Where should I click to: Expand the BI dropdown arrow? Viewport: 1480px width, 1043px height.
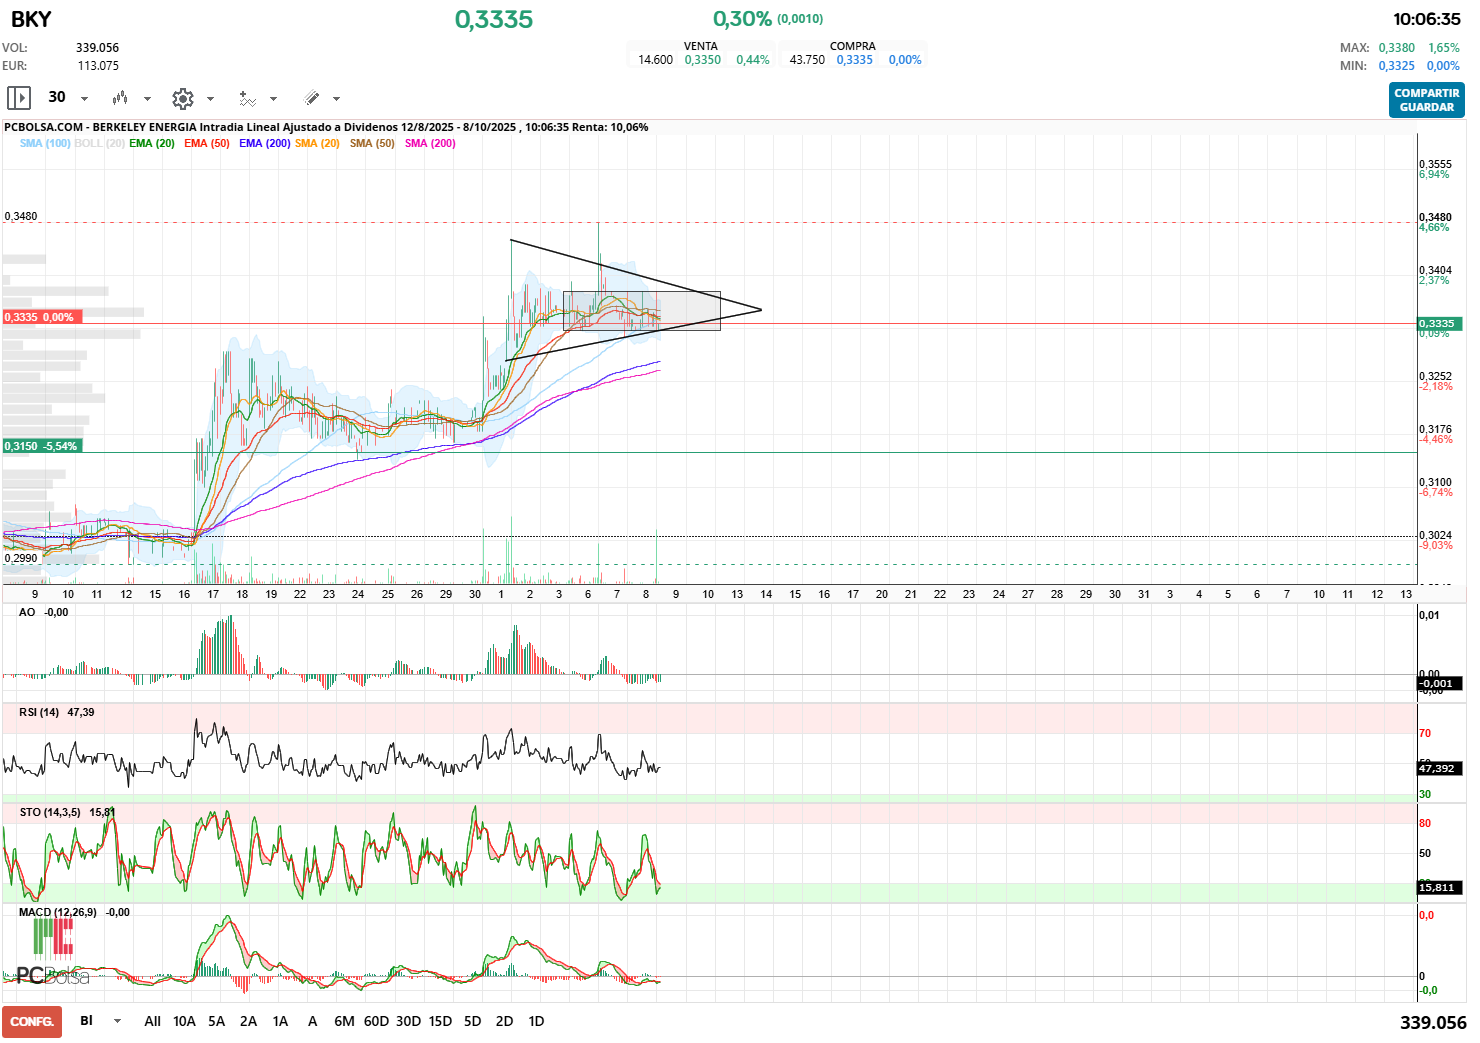(x=118, y=1021)
